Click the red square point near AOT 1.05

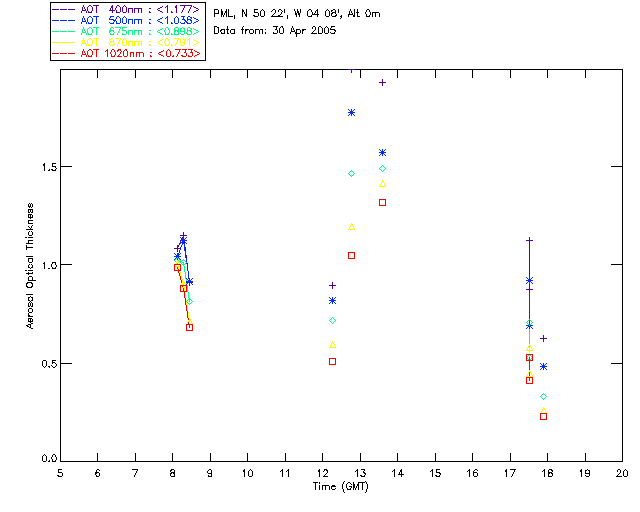coord(351,256)
